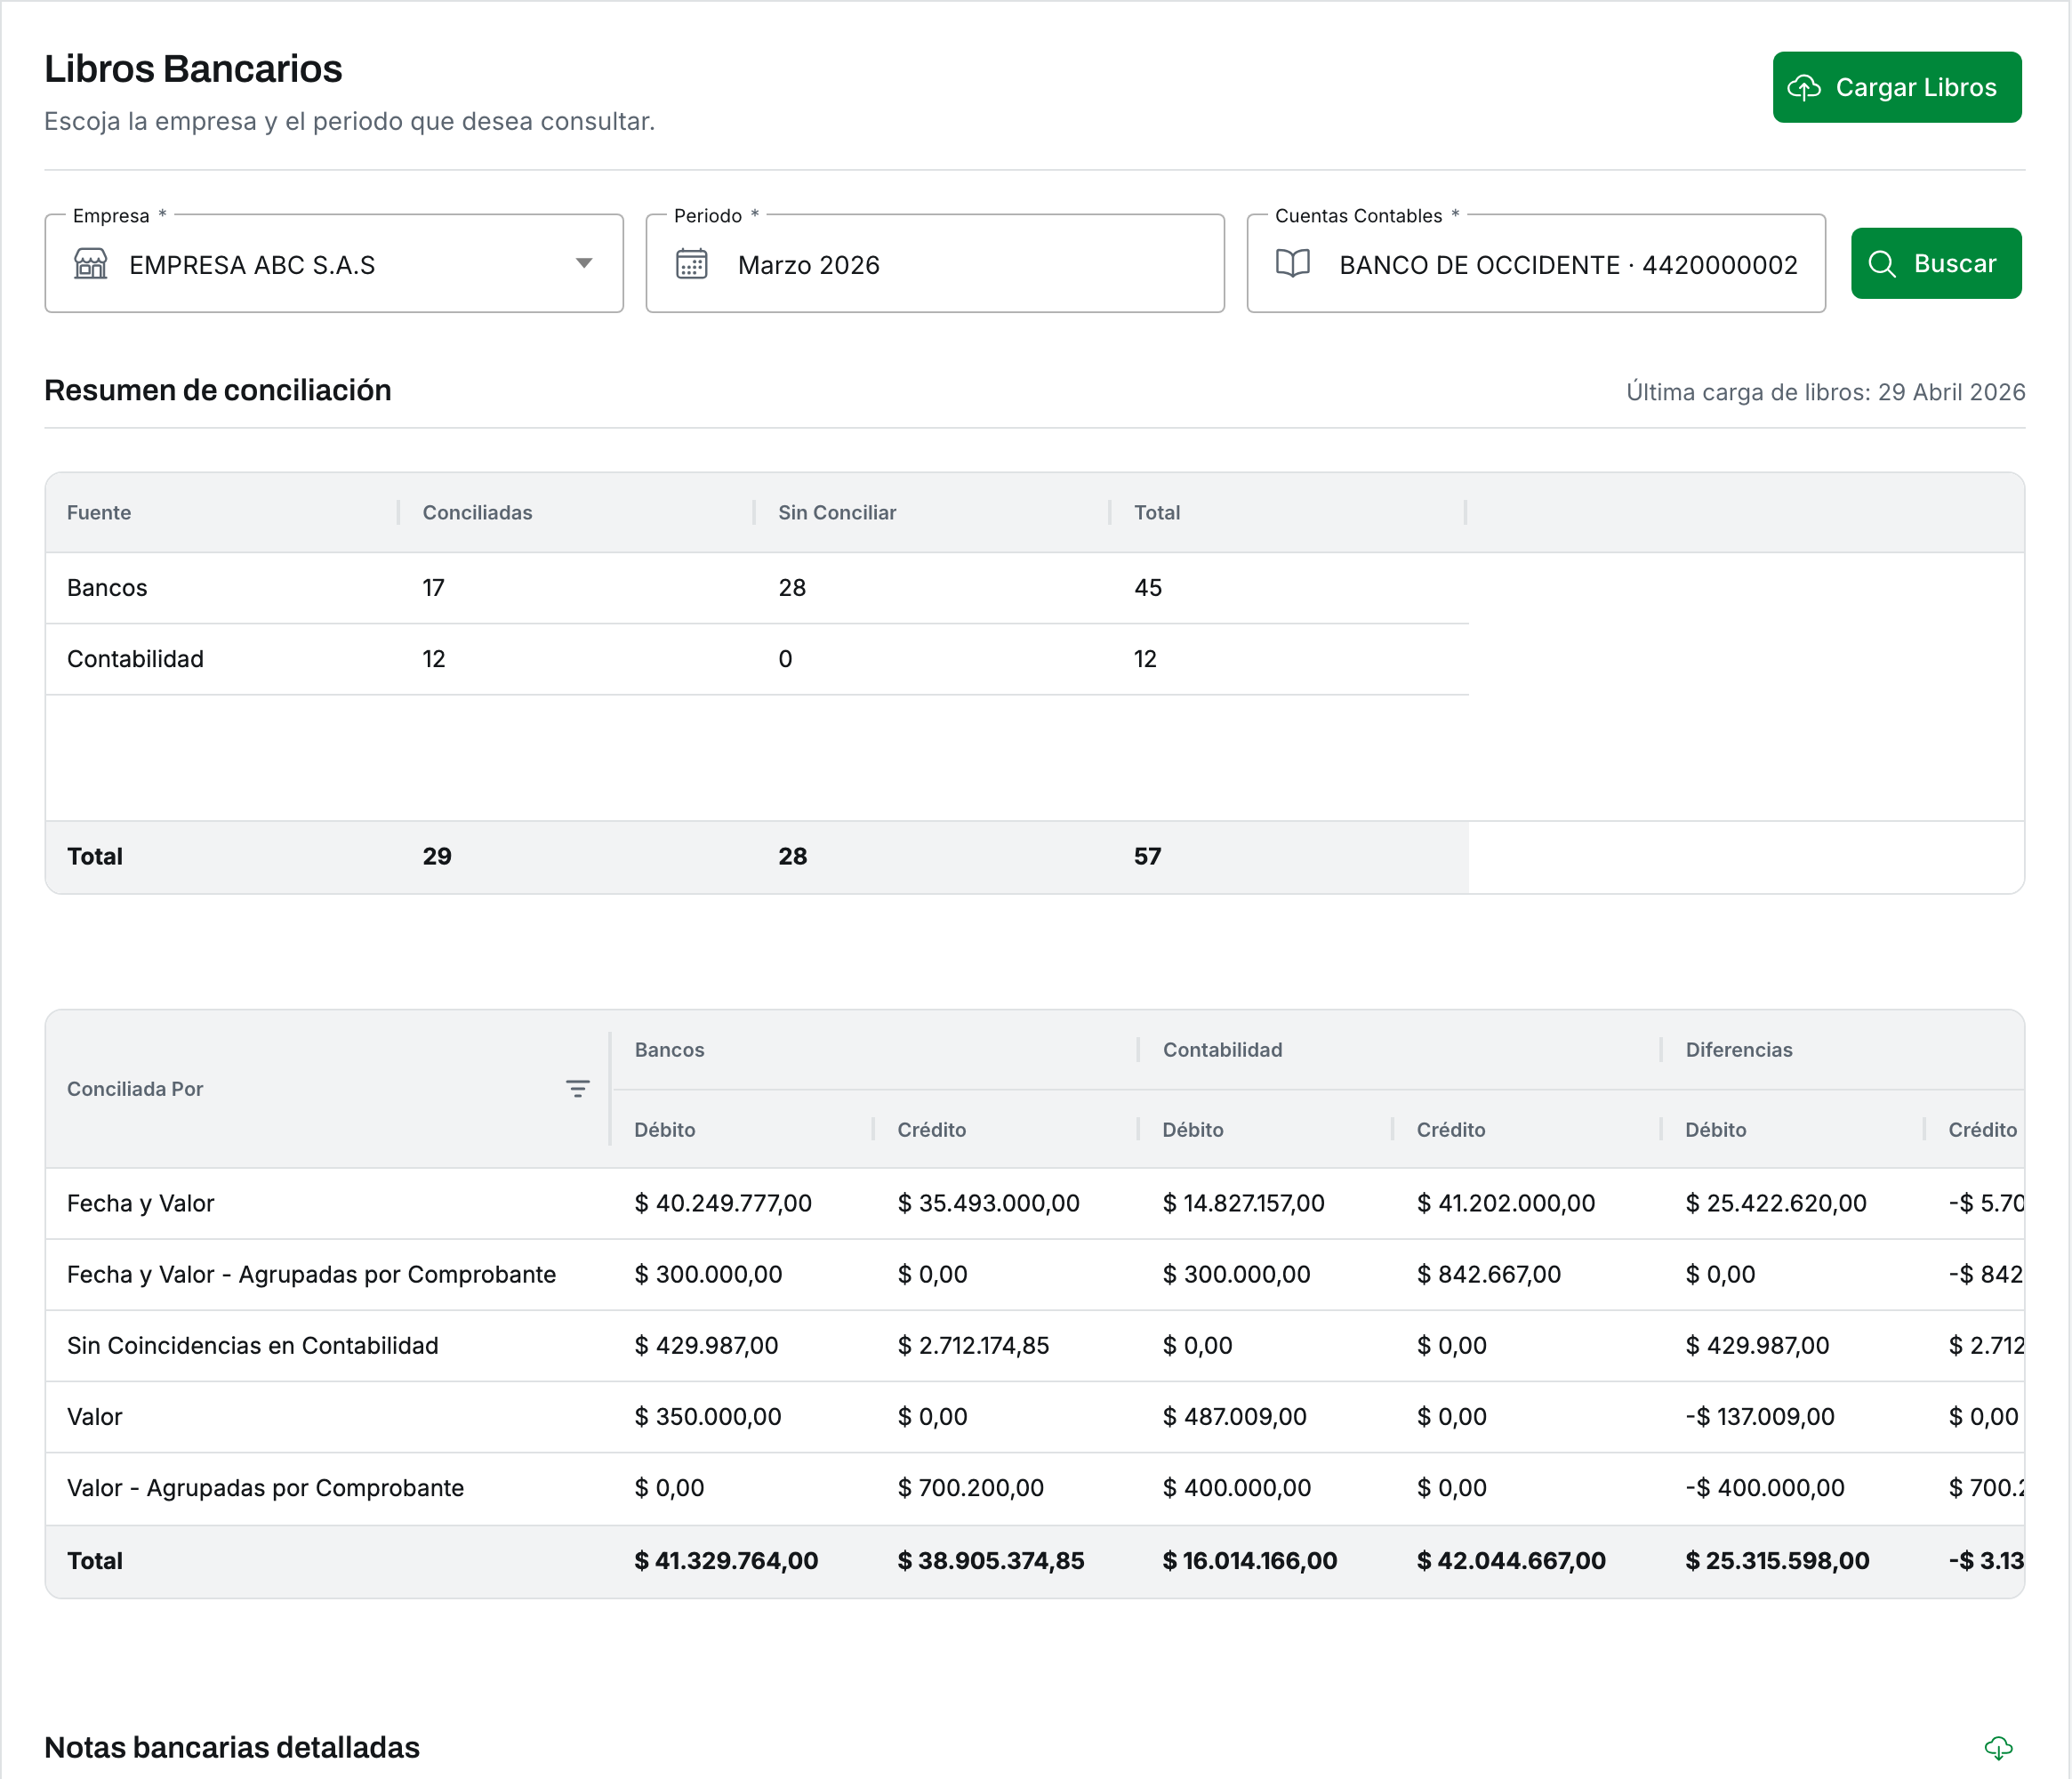Screen dimensions: 2072x1779
Task: Click the book icon in Cuentas Contables
Action: click(x=1293, y=264)
